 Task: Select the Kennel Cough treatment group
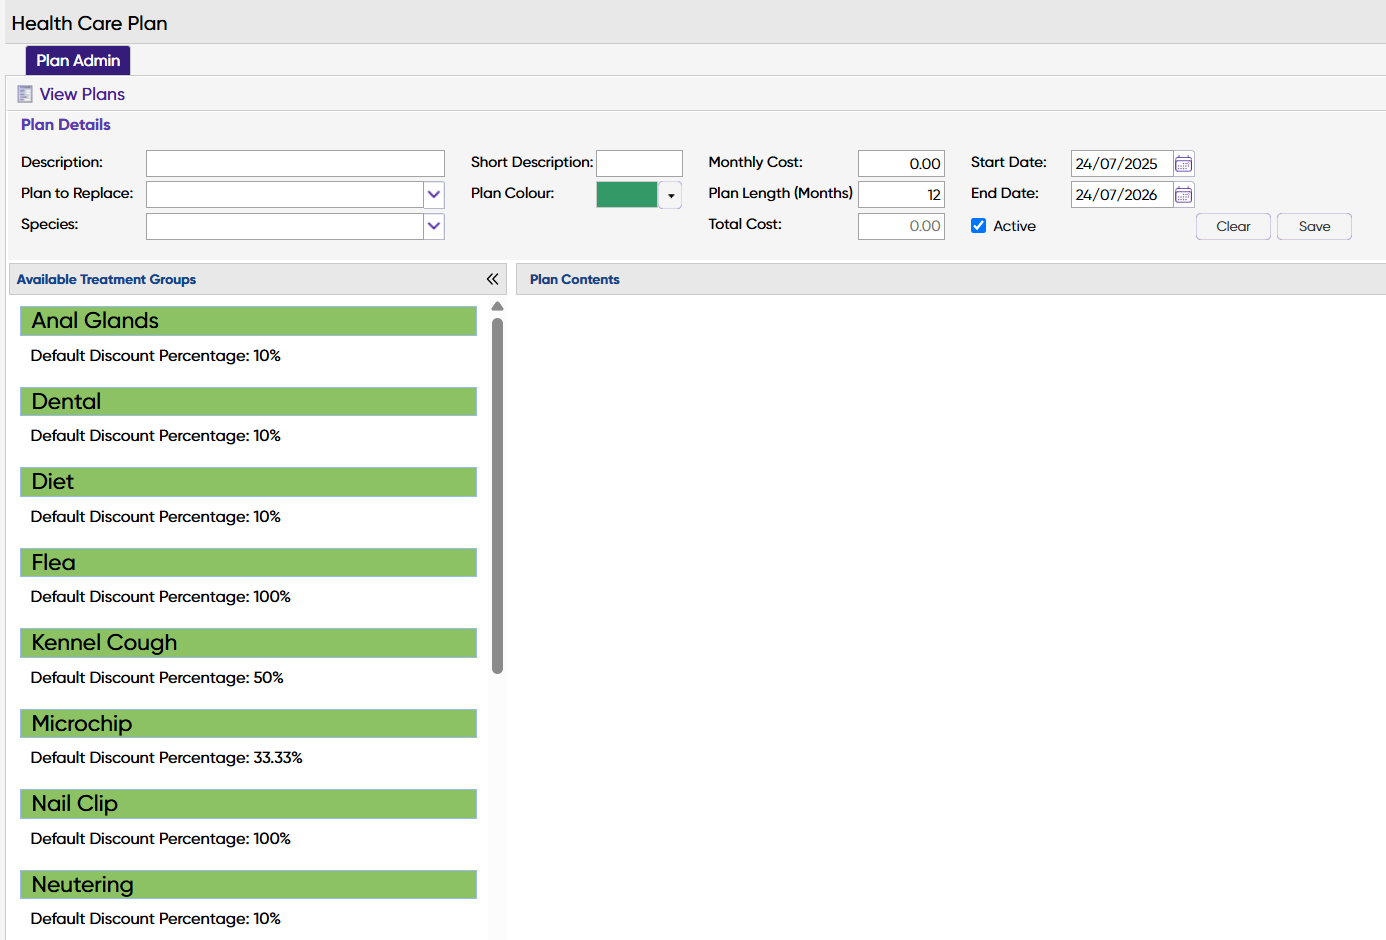tap(248, 643)
